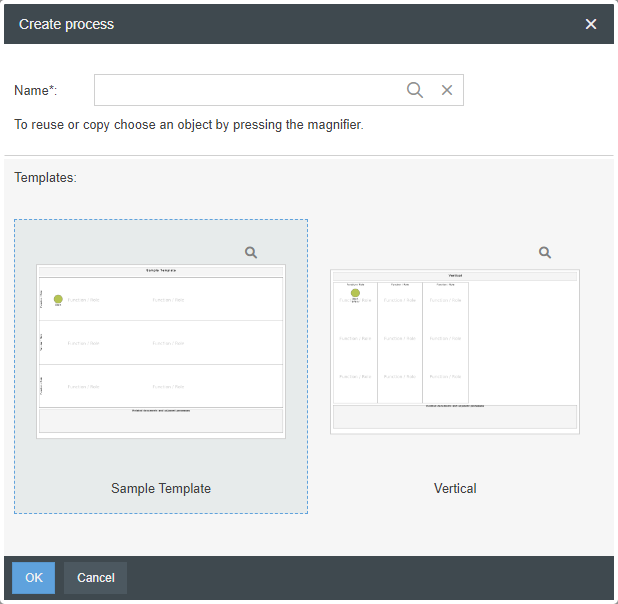Click the Name* field label

[x=36, y=91]
